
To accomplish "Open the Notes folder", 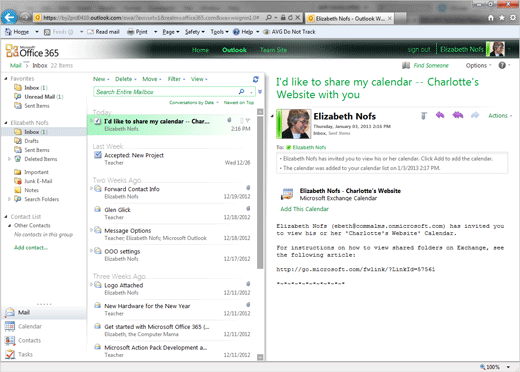I will 31,190.
